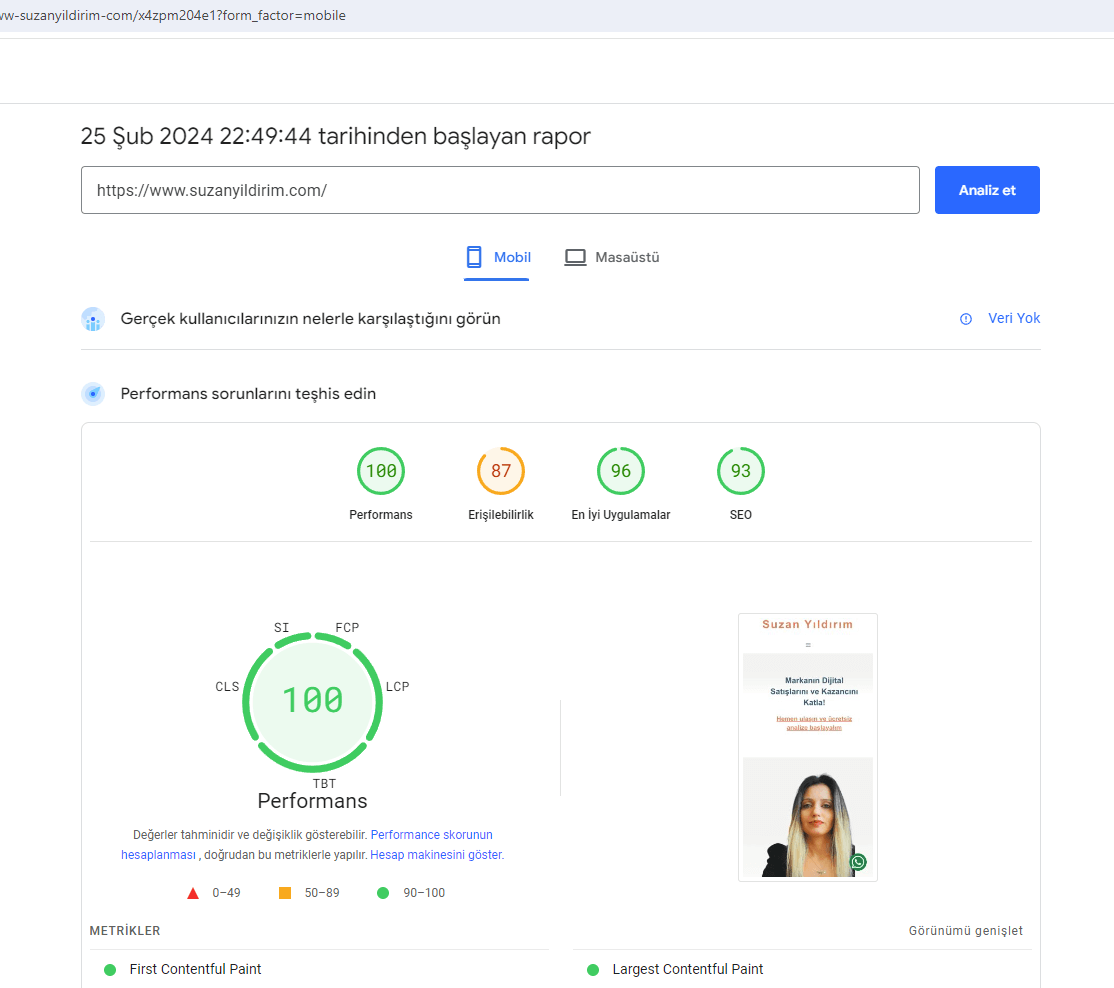Click the large 100 Performans gauge

click(312, 700)
